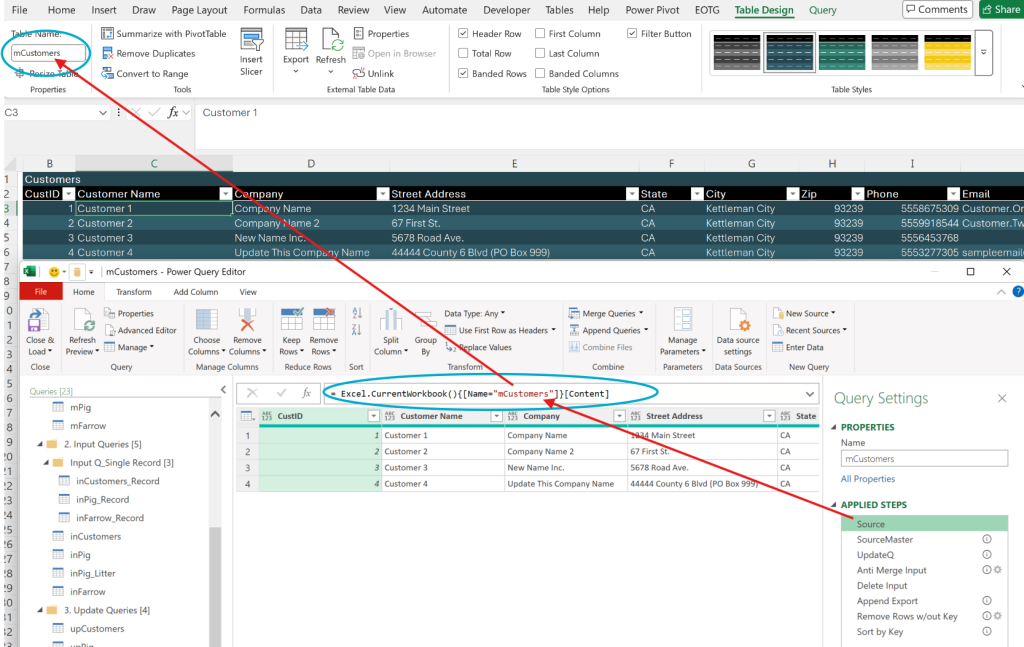
Task: Click the Excel ribbon Refresh icon
Action: [x=331, y=40]
